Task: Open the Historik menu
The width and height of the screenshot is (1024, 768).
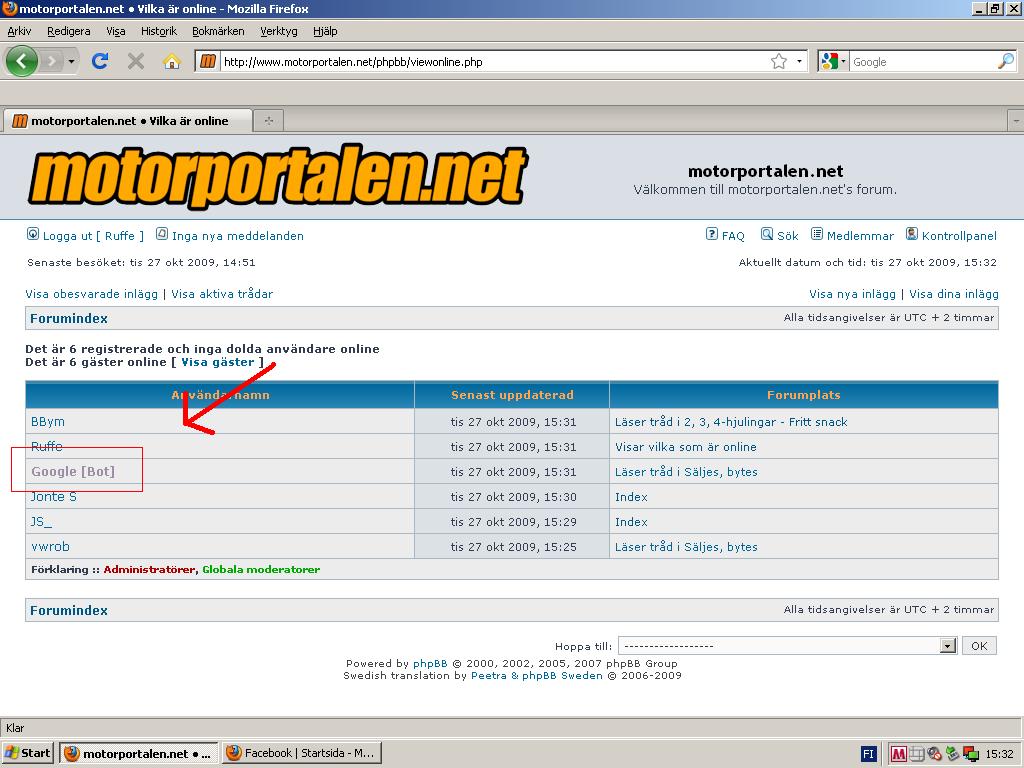Action: point(159,31)
